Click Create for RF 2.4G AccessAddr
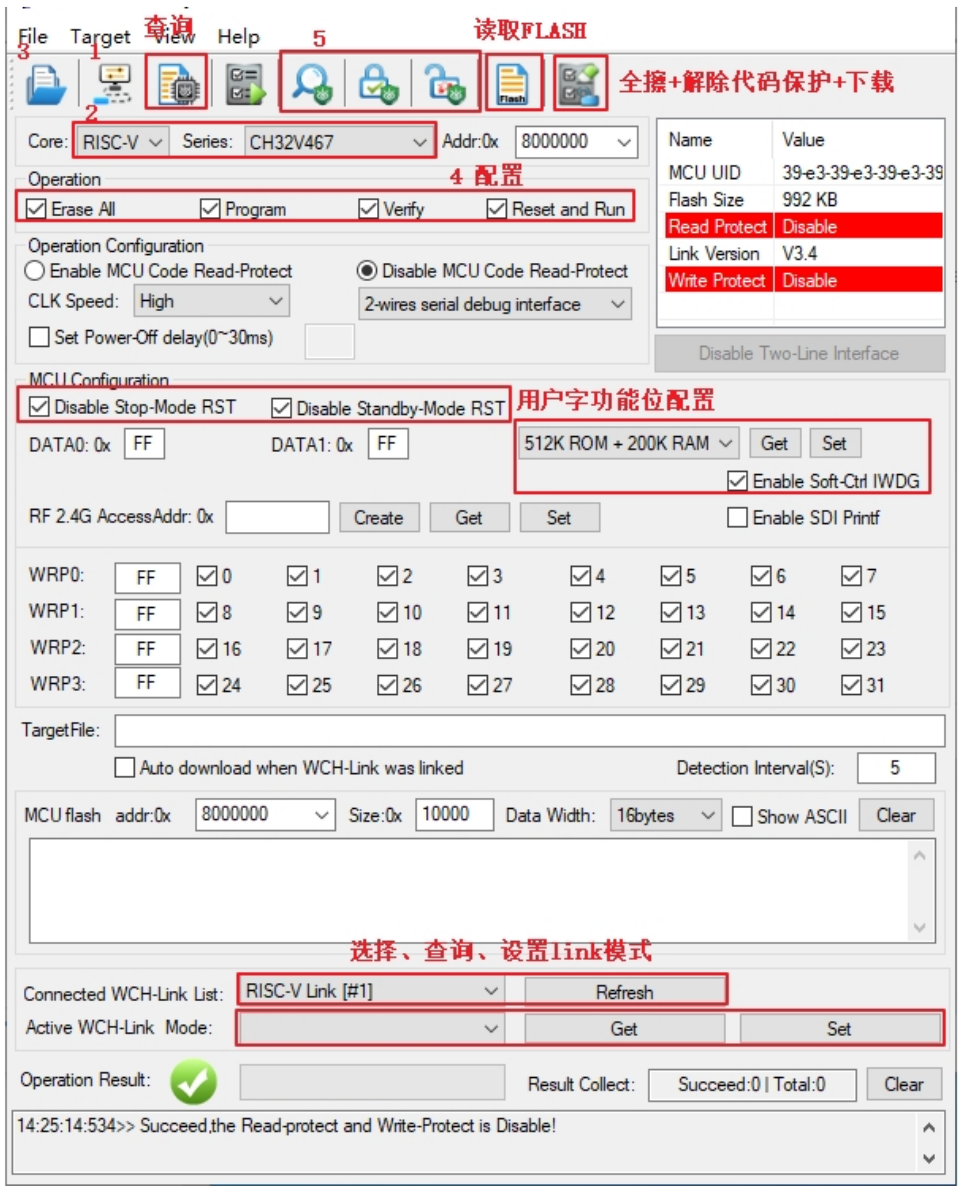 pyautogui.click(x=379, y=517)
